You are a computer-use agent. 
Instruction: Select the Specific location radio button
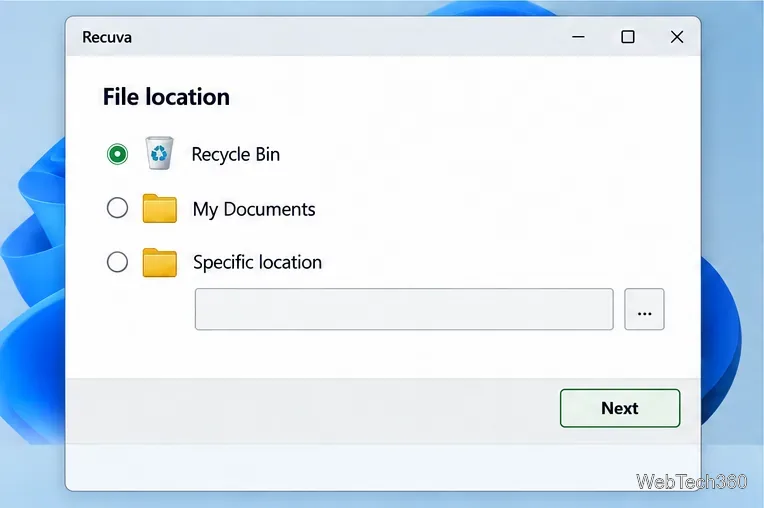117,262
